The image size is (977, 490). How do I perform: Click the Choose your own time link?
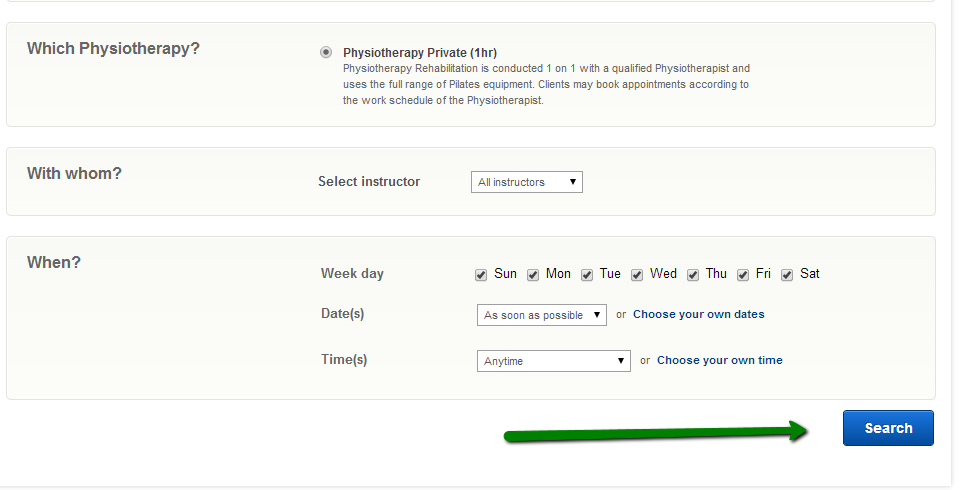point(719,360)
